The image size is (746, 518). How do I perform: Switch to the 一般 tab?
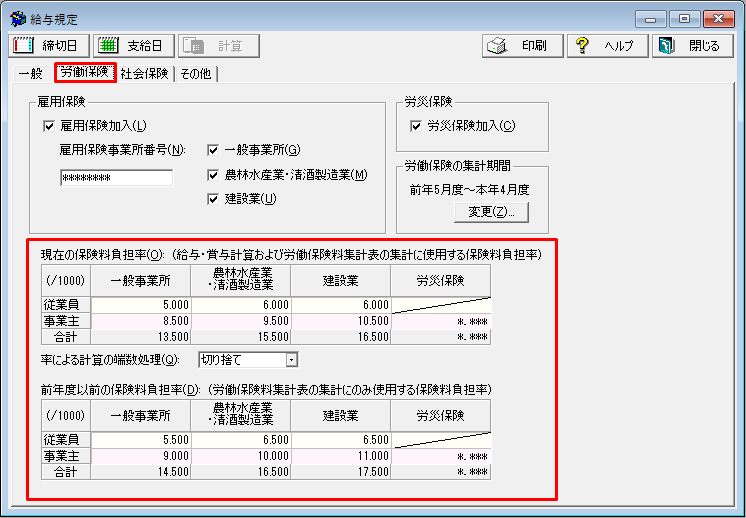[30, 73]
